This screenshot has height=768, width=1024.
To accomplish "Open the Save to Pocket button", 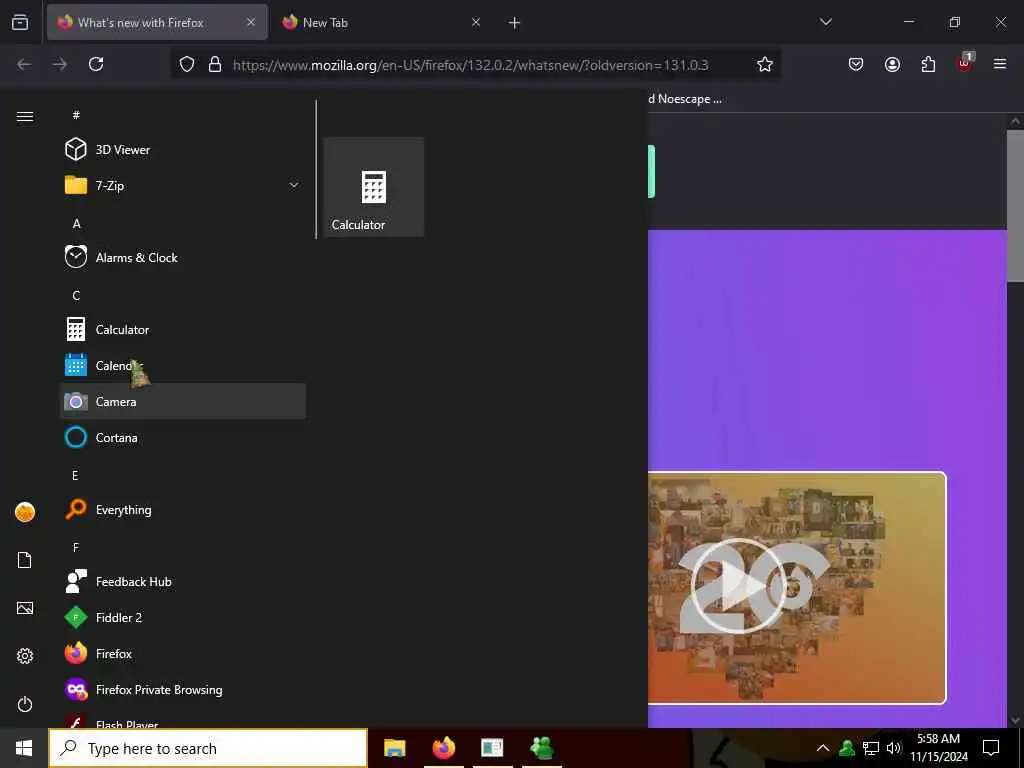I will [x=856, y=64].
